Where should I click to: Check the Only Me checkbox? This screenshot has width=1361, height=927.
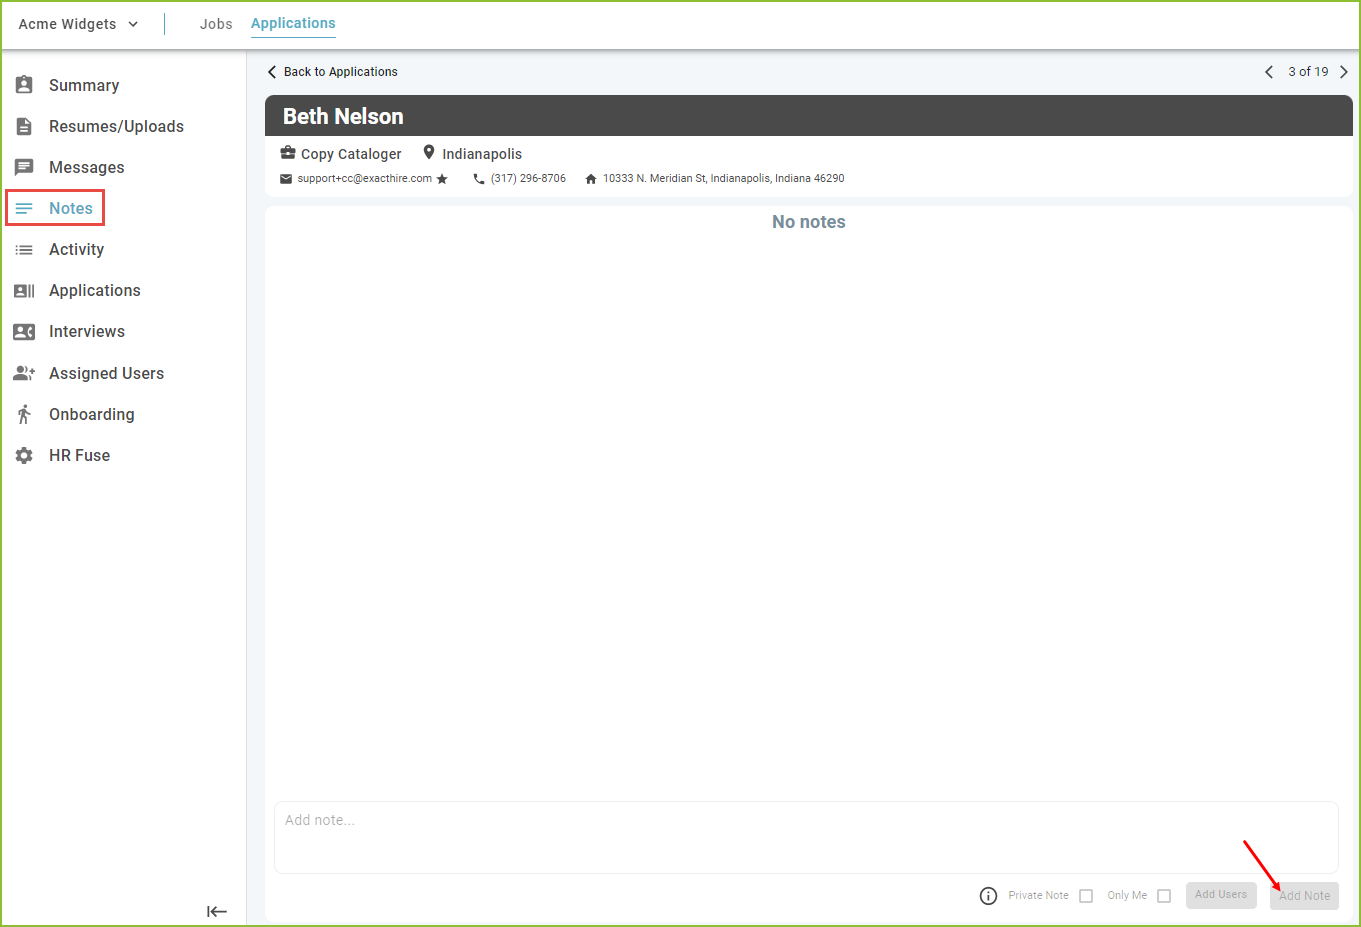click(1164, 896)
